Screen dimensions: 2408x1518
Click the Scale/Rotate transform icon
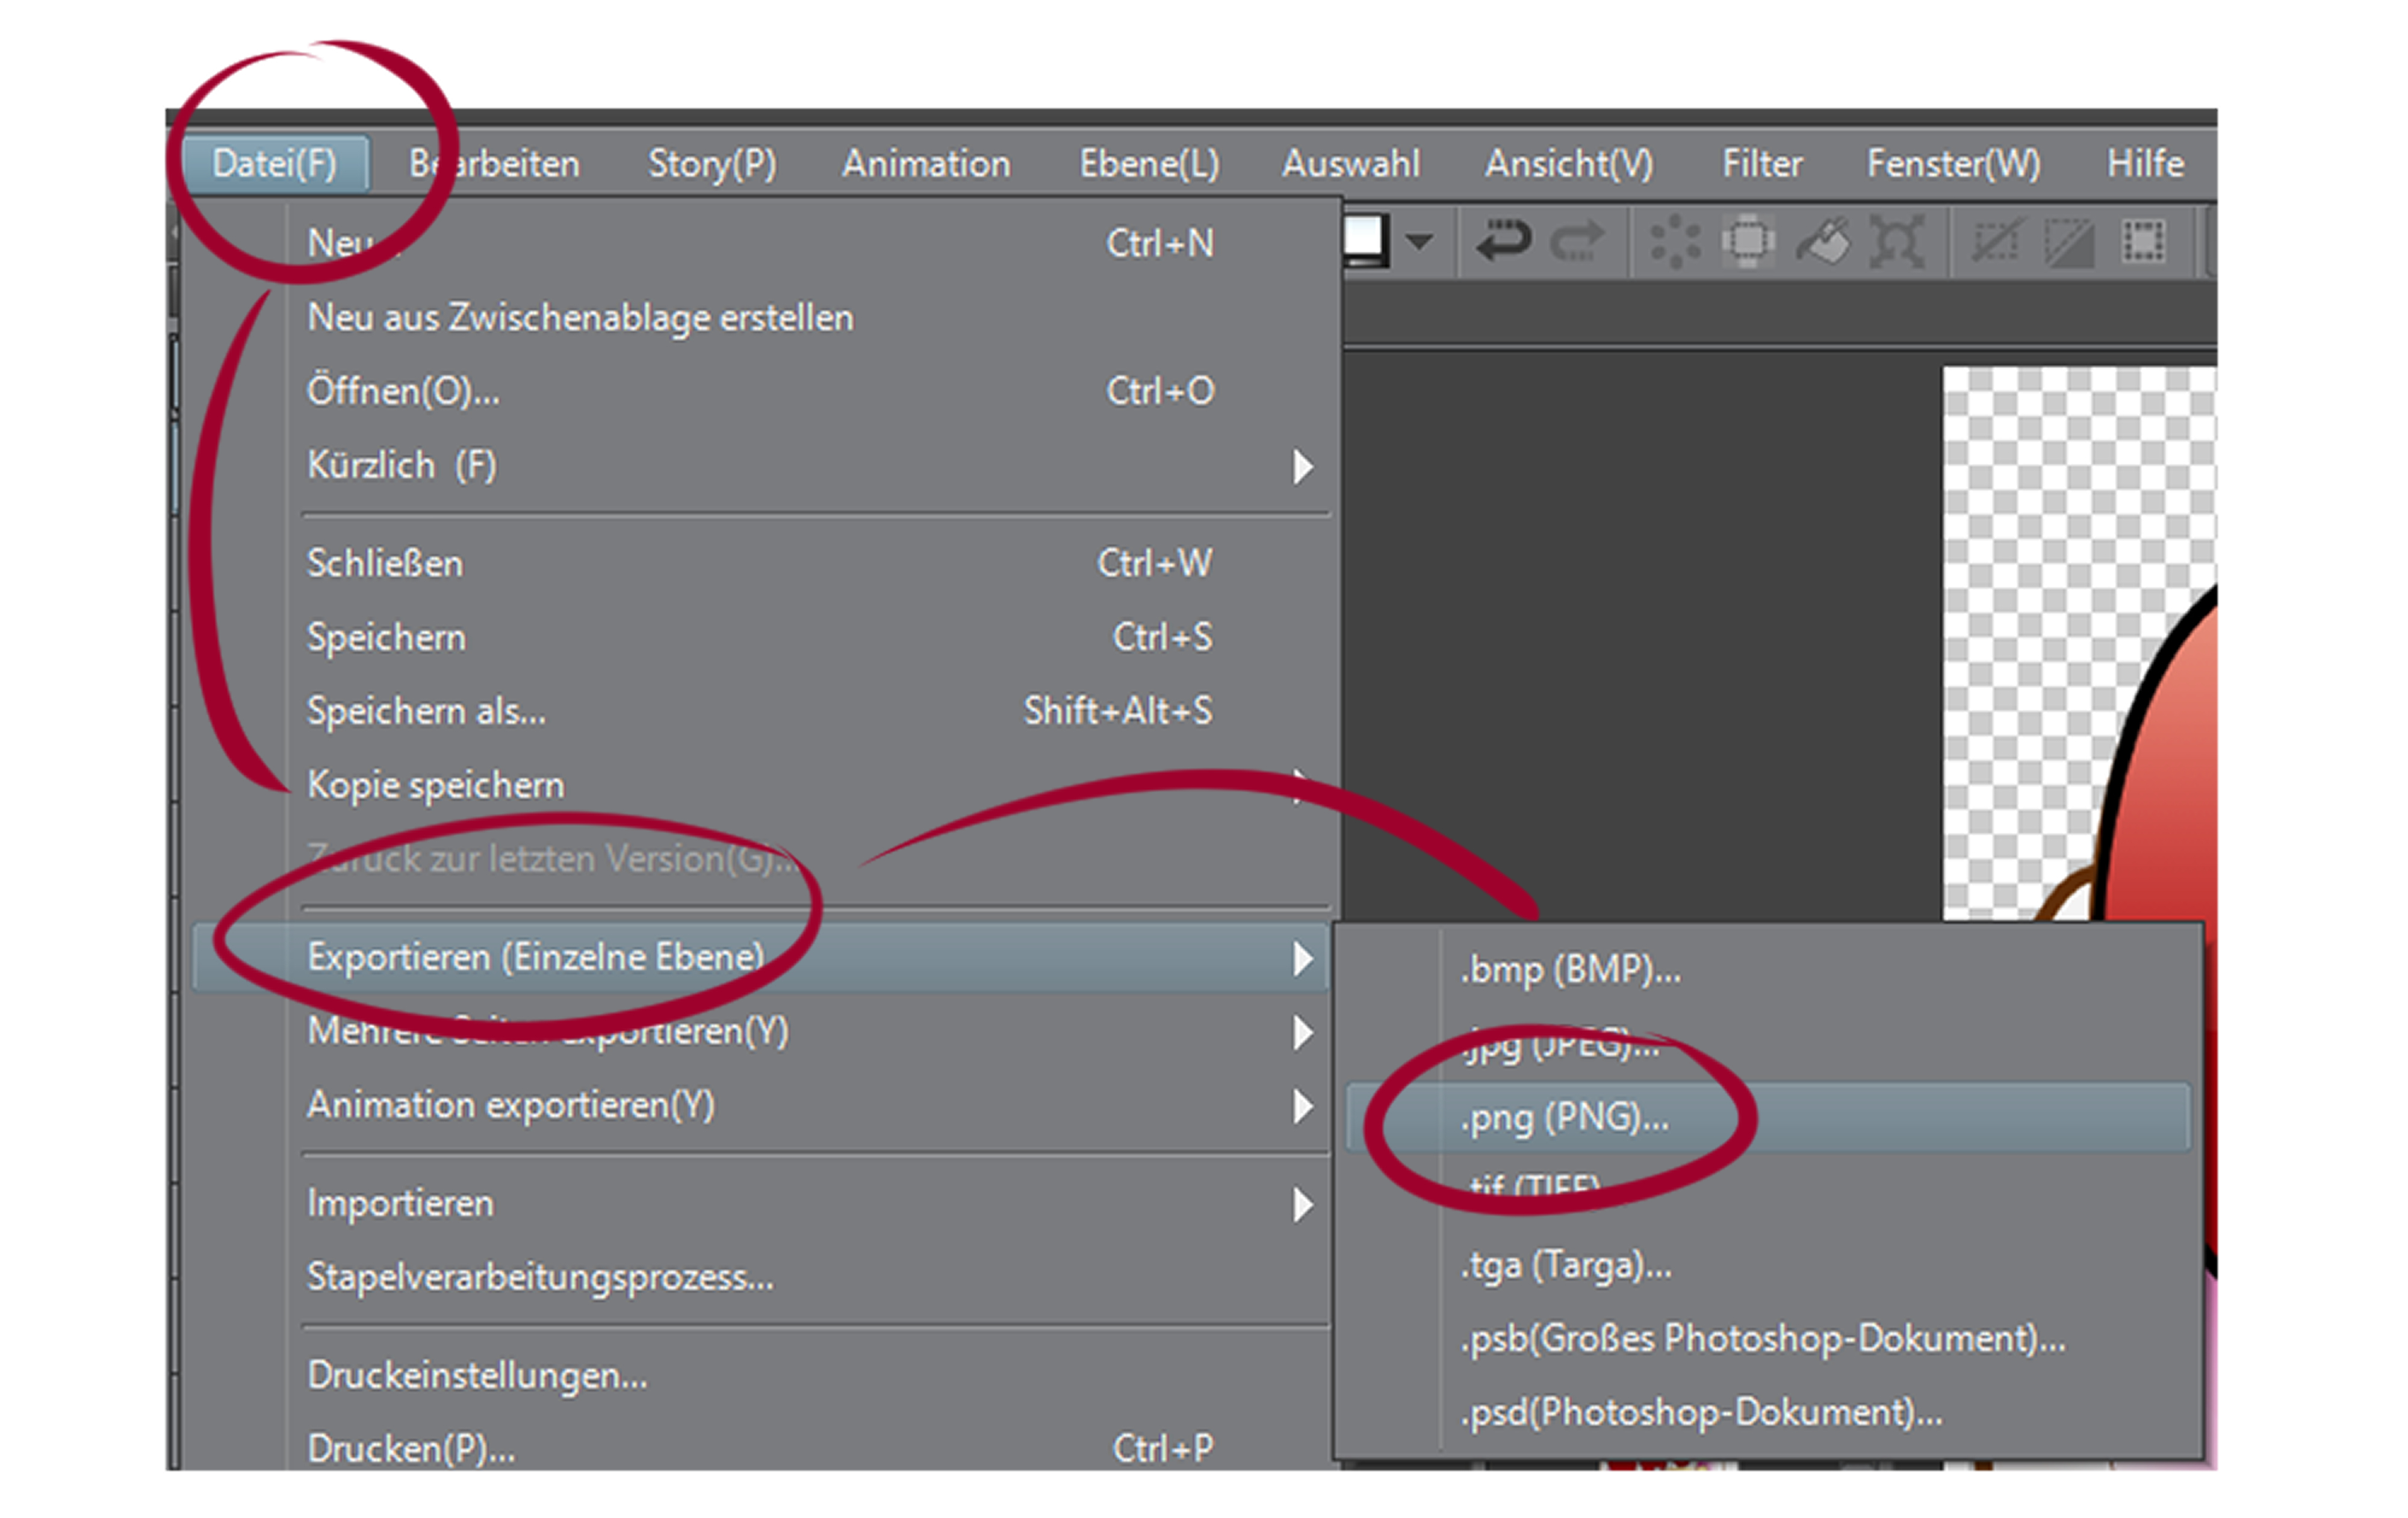click(1897, 241)
